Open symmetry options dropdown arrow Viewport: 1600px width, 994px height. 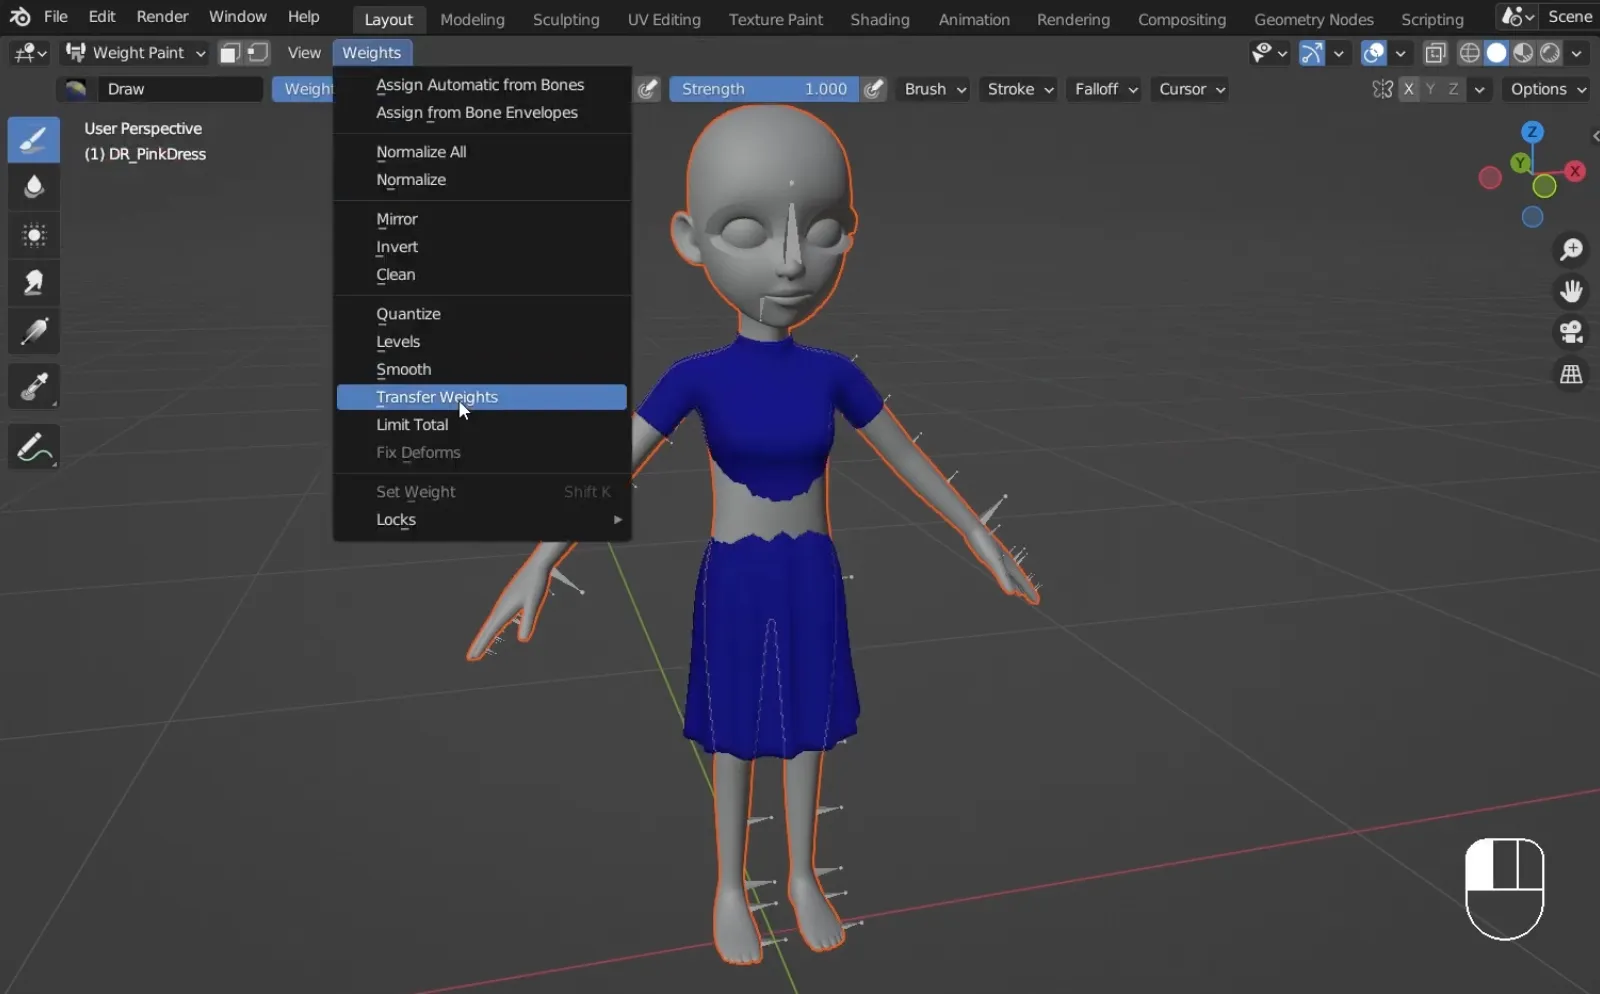tap(1480, 89)
